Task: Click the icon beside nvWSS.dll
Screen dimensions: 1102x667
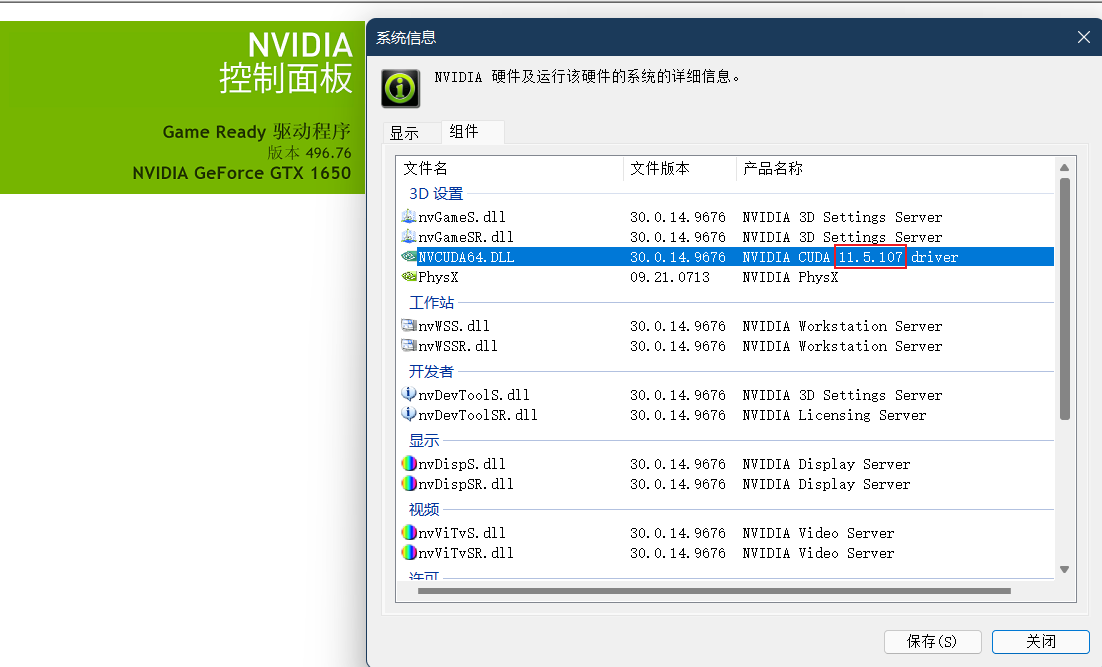Action: coord(409,325)
